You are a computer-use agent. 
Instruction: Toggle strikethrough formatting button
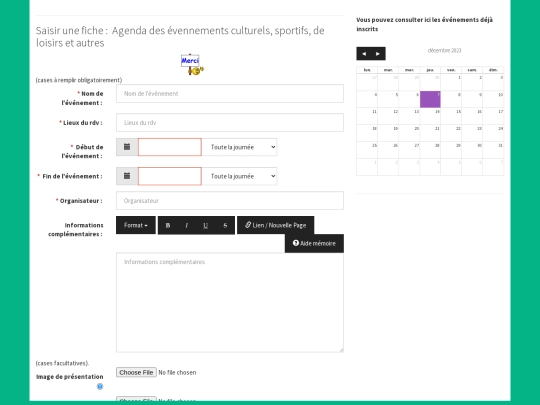pyautogui.click(x=225, y=225)
